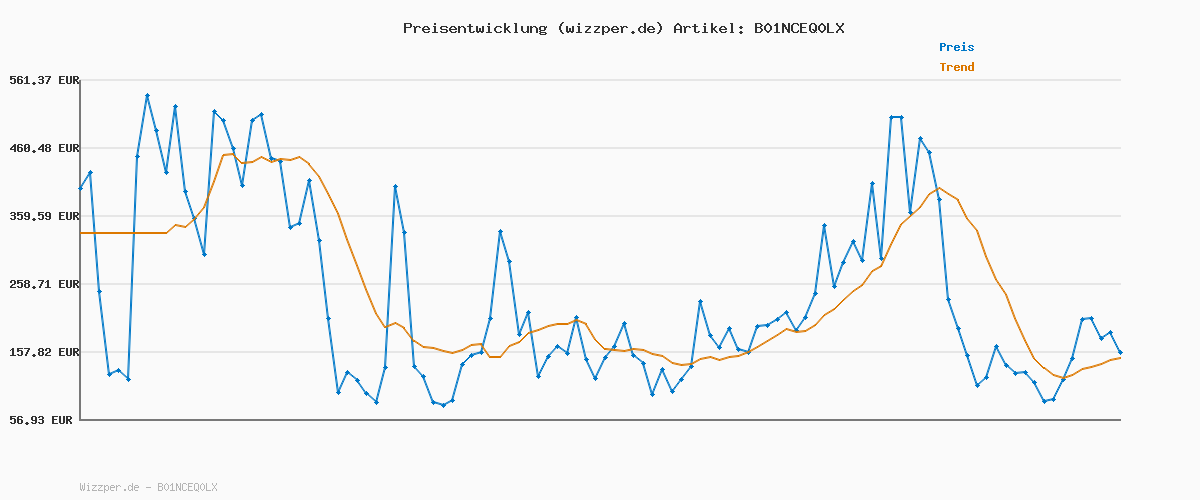Image resolution: width=1200 pixels, height=500 pixels.
Task: Click the lowest blue price data point
Action: pyautogui.click(x=443, y=405)
